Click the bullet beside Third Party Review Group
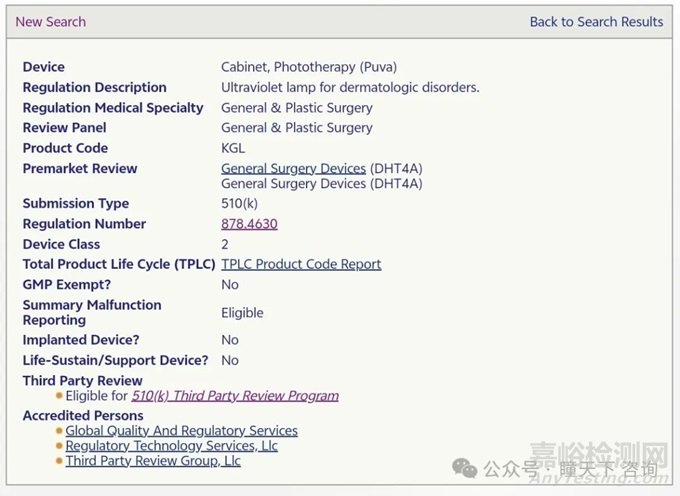Image resolution: width=680 pixels, height=496 pixels. pos(59,461)
